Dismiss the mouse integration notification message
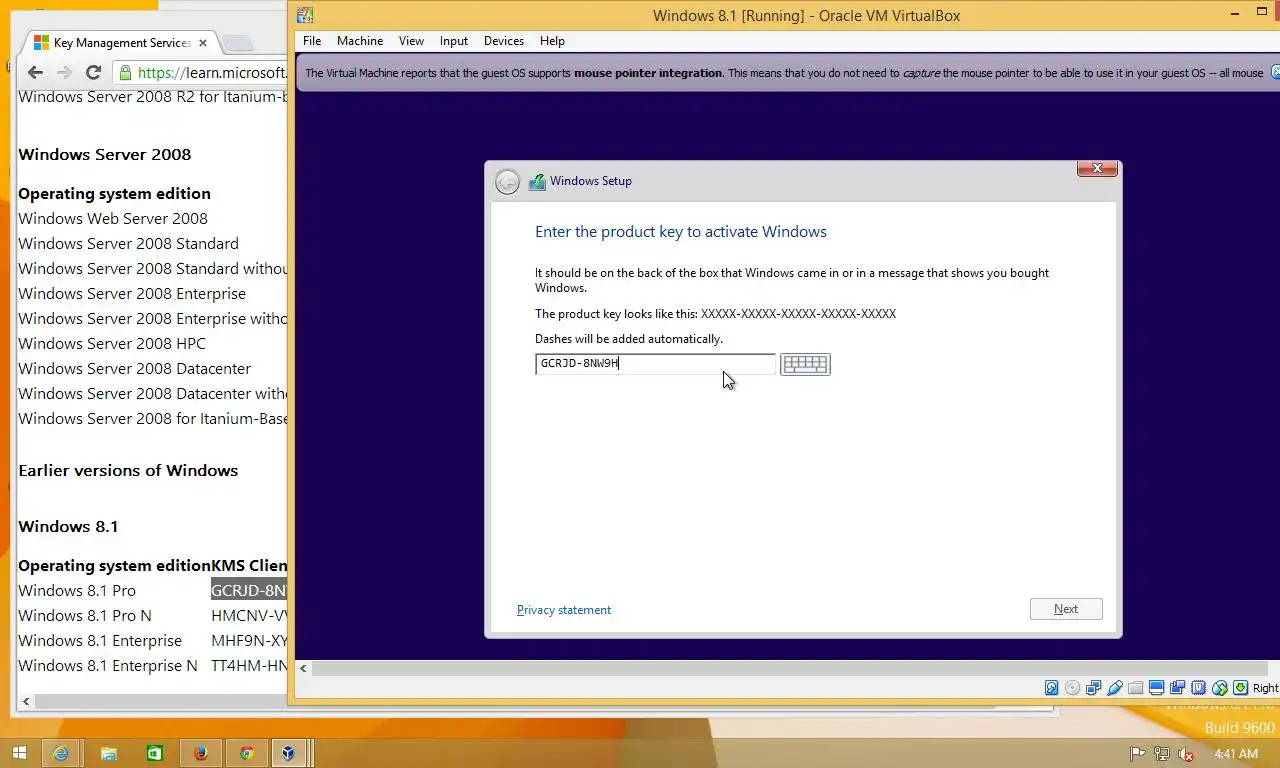Image resolution: width=1280 pixels, height=768 pixels. [1275, 72]
